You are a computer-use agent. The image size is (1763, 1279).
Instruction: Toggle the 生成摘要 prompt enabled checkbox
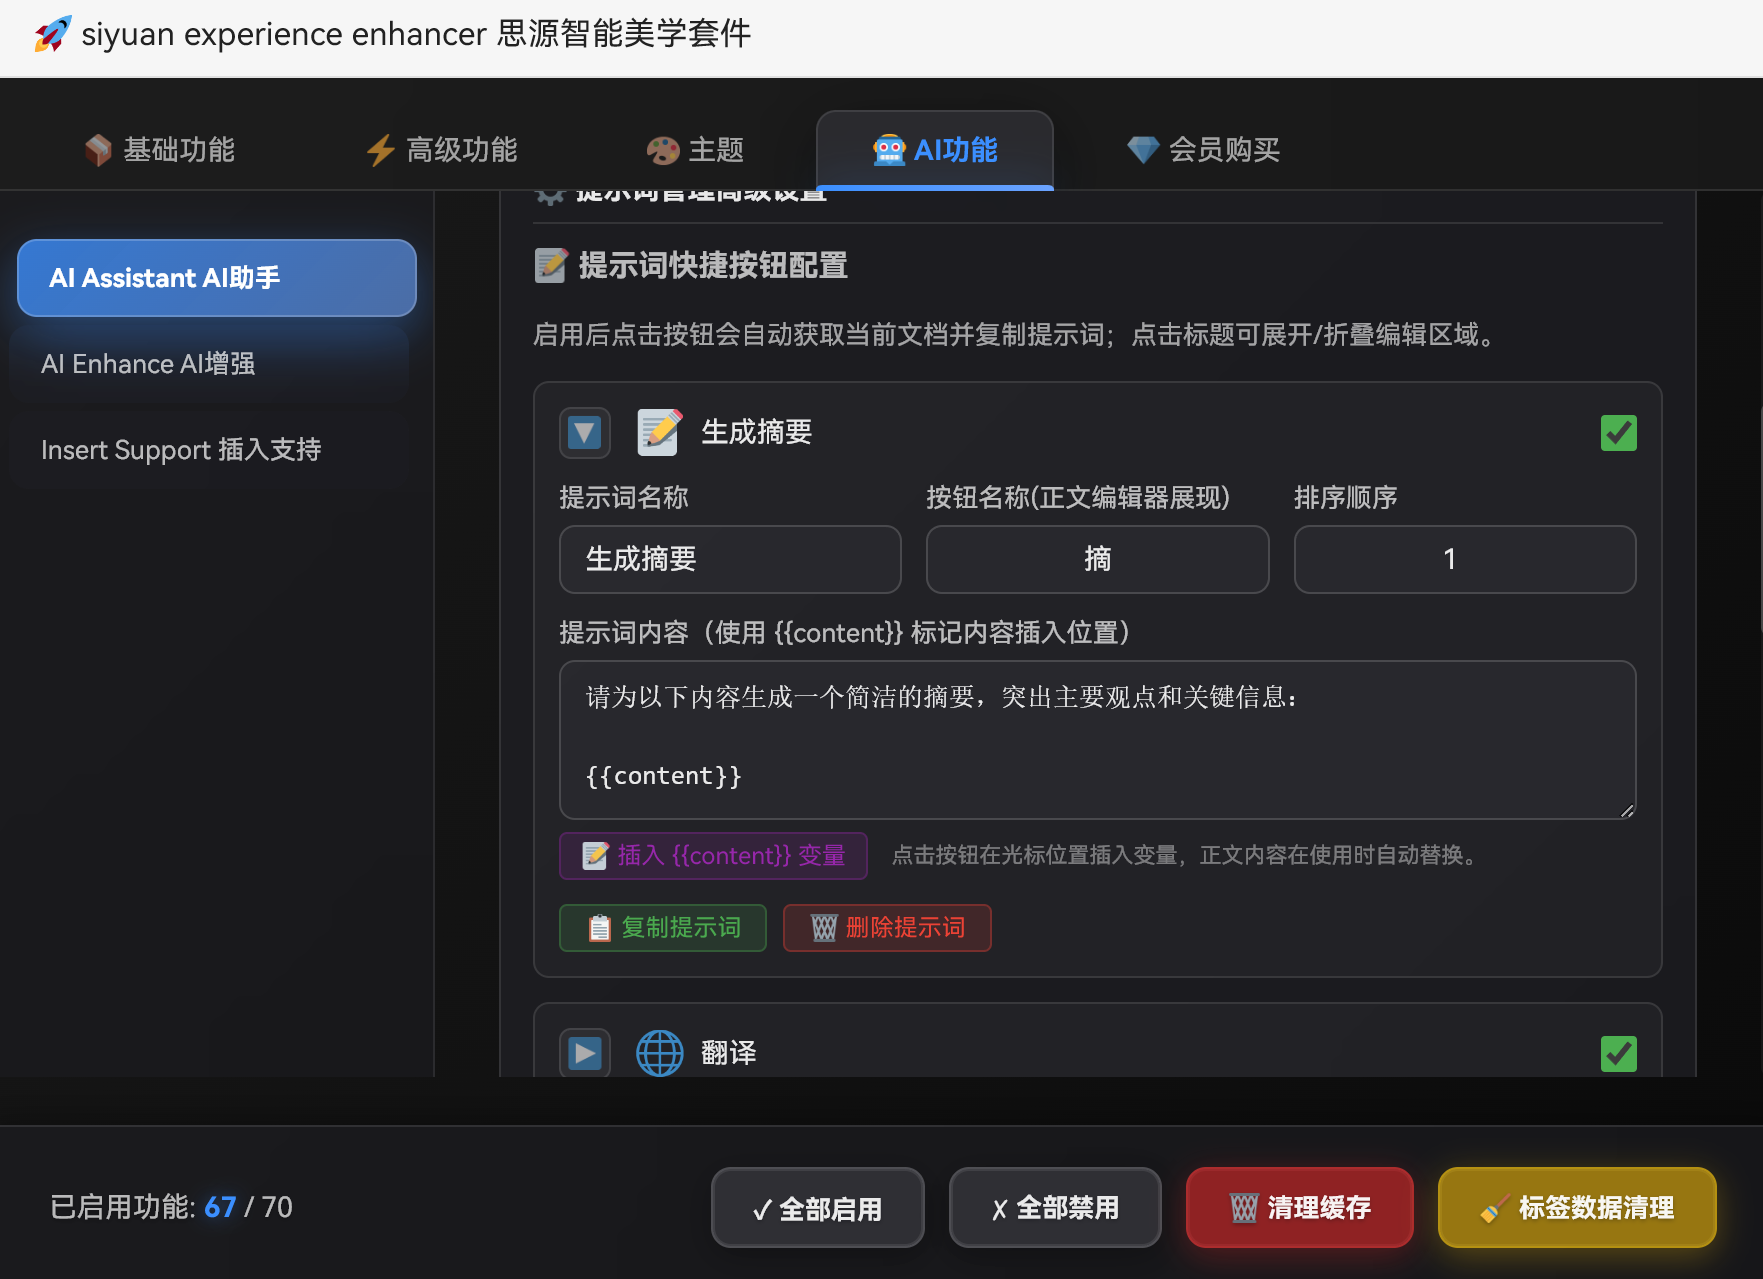tap(1619, 433)
